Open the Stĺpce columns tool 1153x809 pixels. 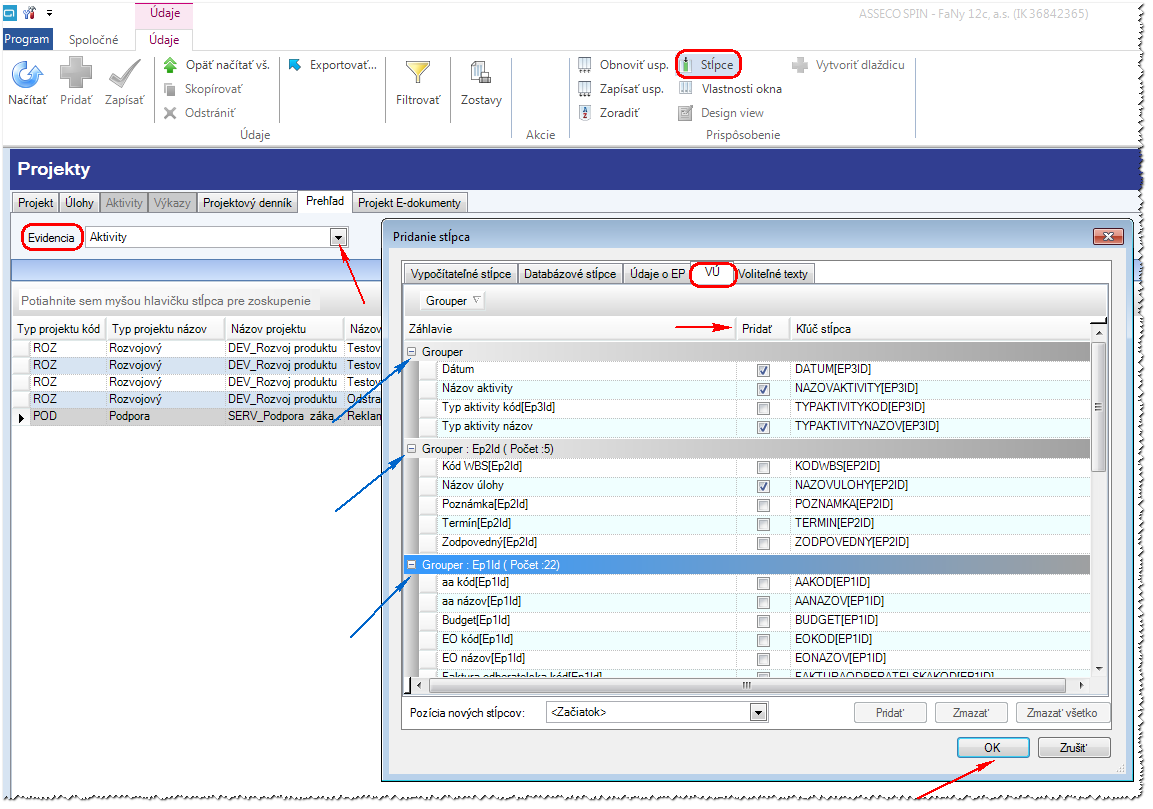coord(708,65)
